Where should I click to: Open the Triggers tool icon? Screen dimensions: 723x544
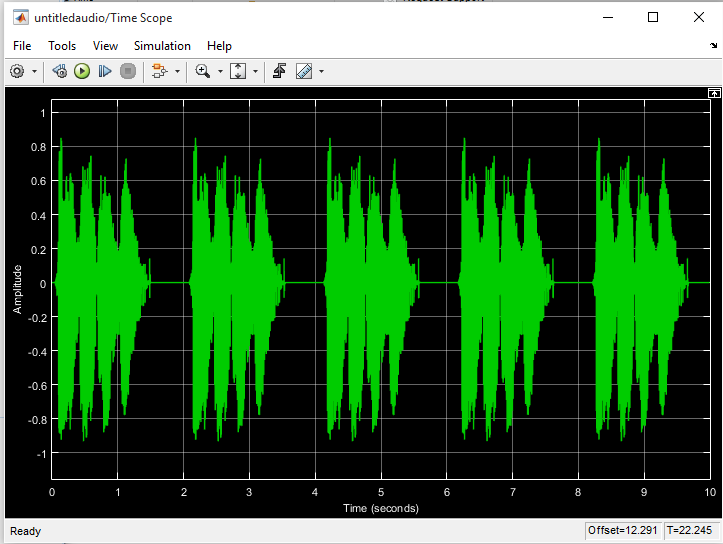pyautogui.click(x=279, y=71)
